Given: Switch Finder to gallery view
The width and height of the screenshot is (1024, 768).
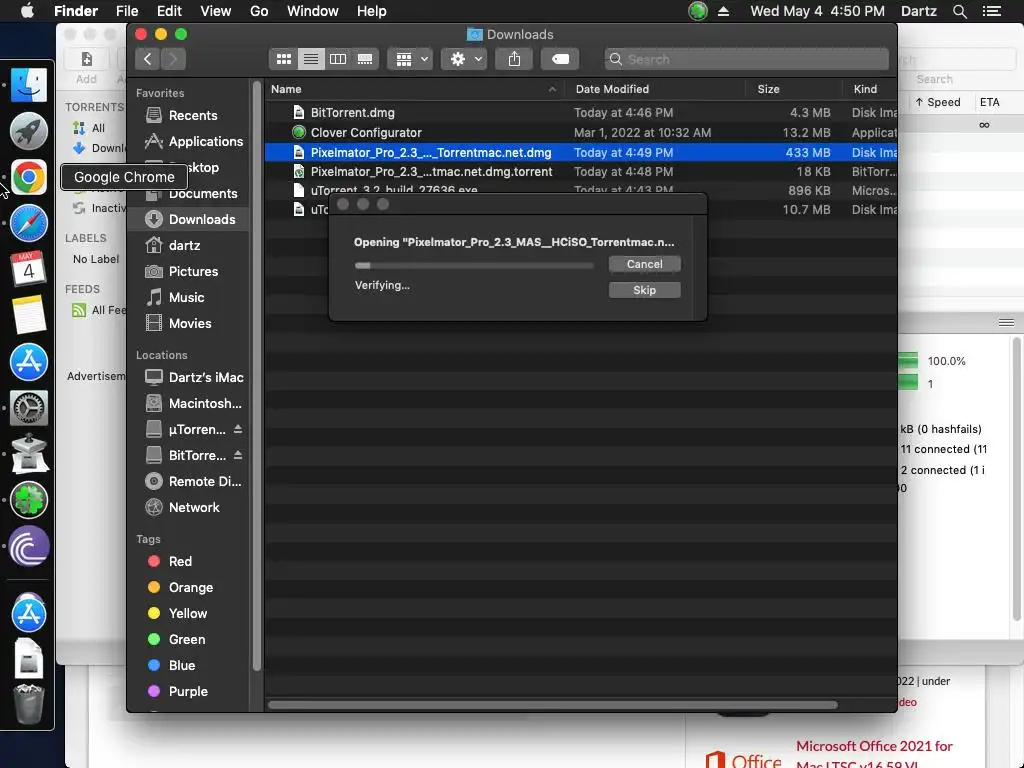Looking at the screenshot, I should click(364, 59).
